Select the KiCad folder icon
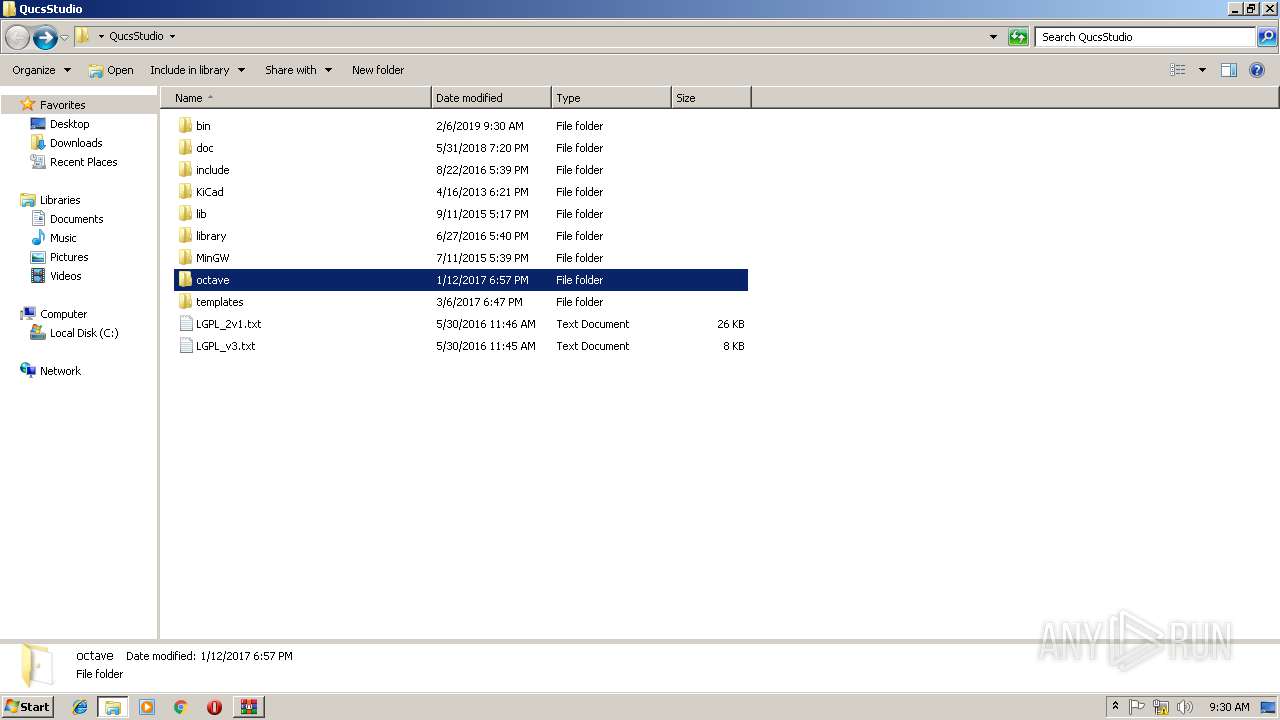 point(185,192)
